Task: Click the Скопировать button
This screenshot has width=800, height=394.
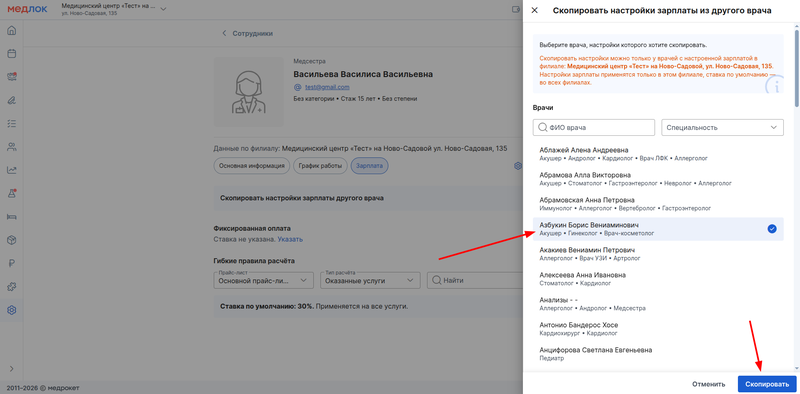Action: click(x=767, y=384)
